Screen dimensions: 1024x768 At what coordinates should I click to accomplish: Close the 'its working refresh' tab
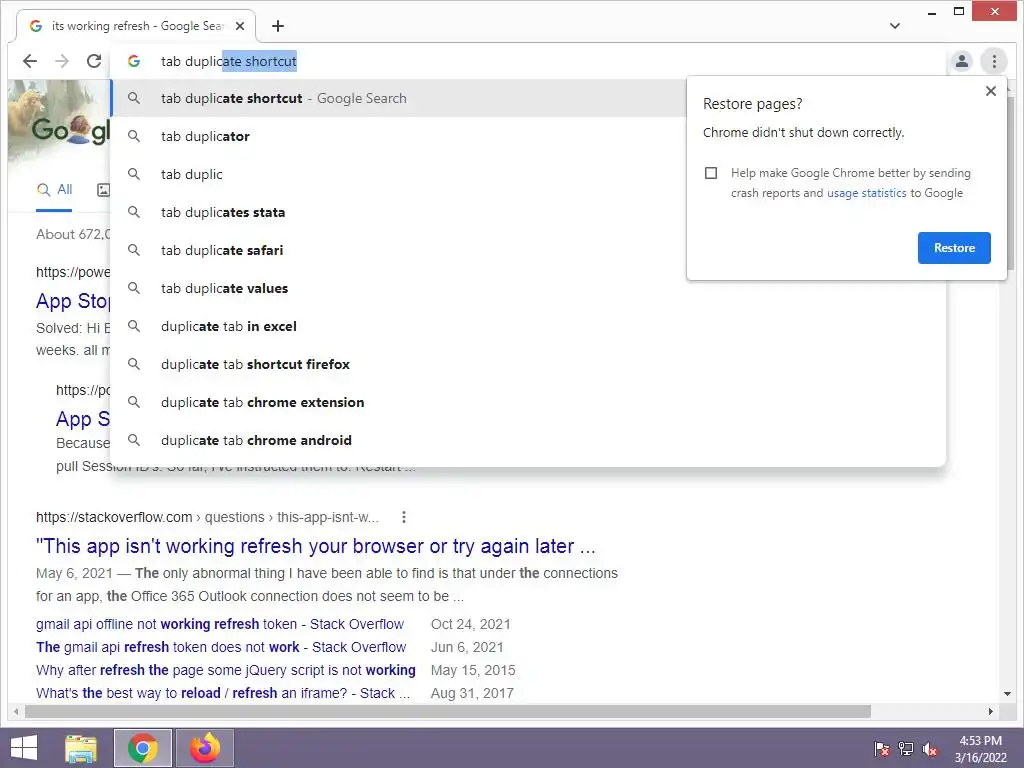240,26
